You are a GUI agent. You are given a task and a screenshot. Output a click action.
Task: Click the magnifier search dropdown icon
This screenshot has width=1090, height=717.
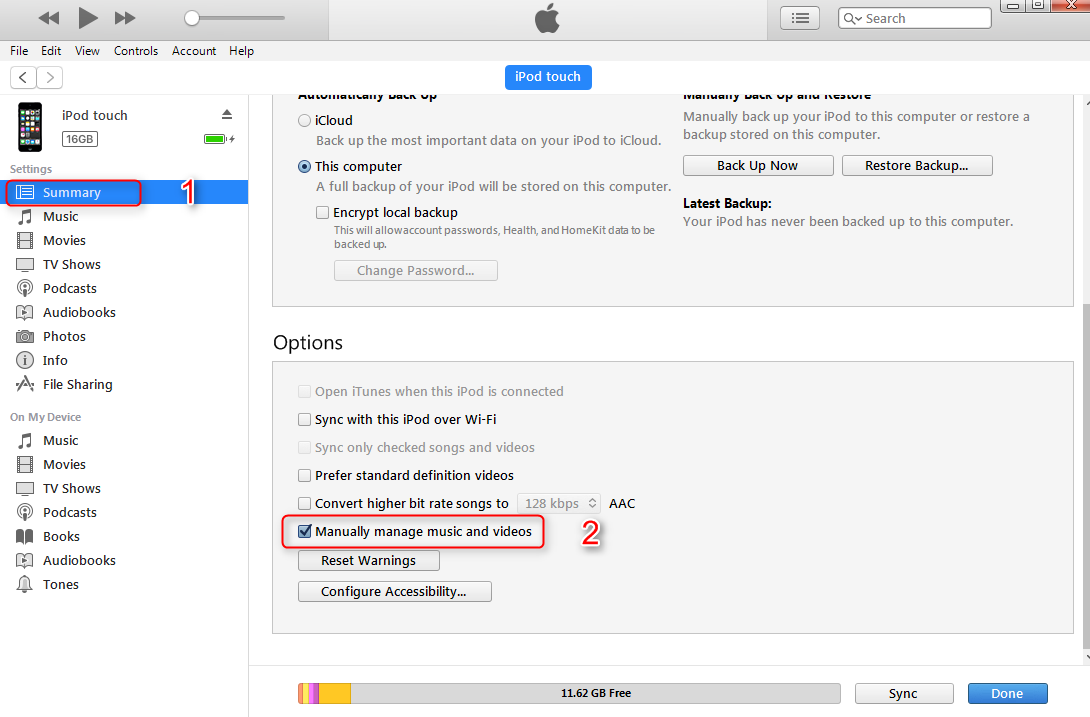click(852, 19)
